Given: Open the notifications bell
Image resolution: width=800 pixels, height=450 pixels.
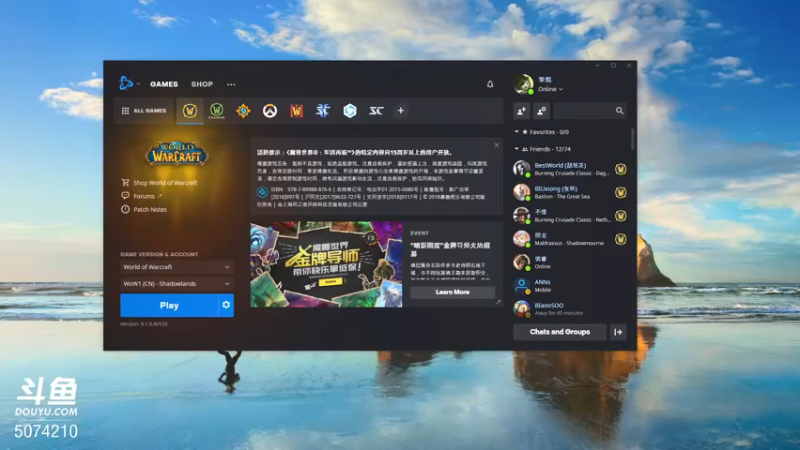Looking at the screenshot, I should (x=490, y=84).
